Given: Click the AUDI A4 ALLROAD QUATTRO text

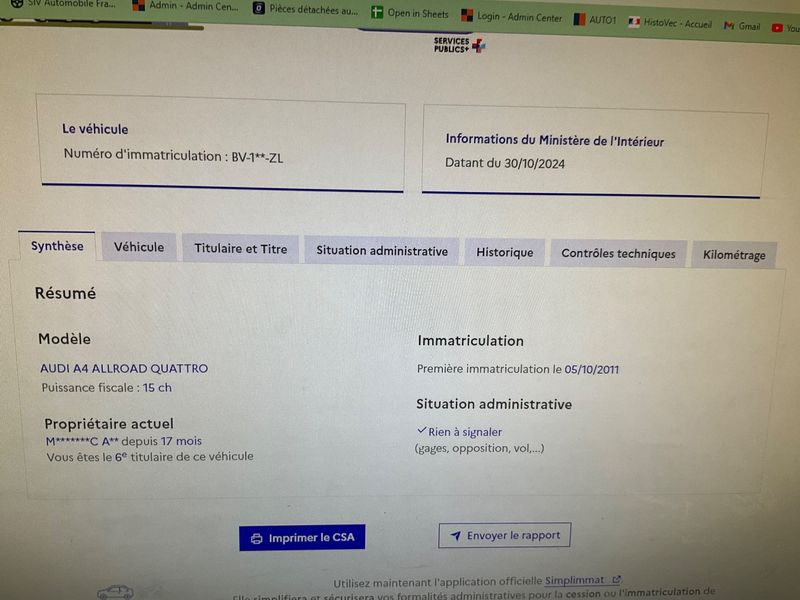Looking at the screenshot, I should pyautogui.click(x=124, y=368).
